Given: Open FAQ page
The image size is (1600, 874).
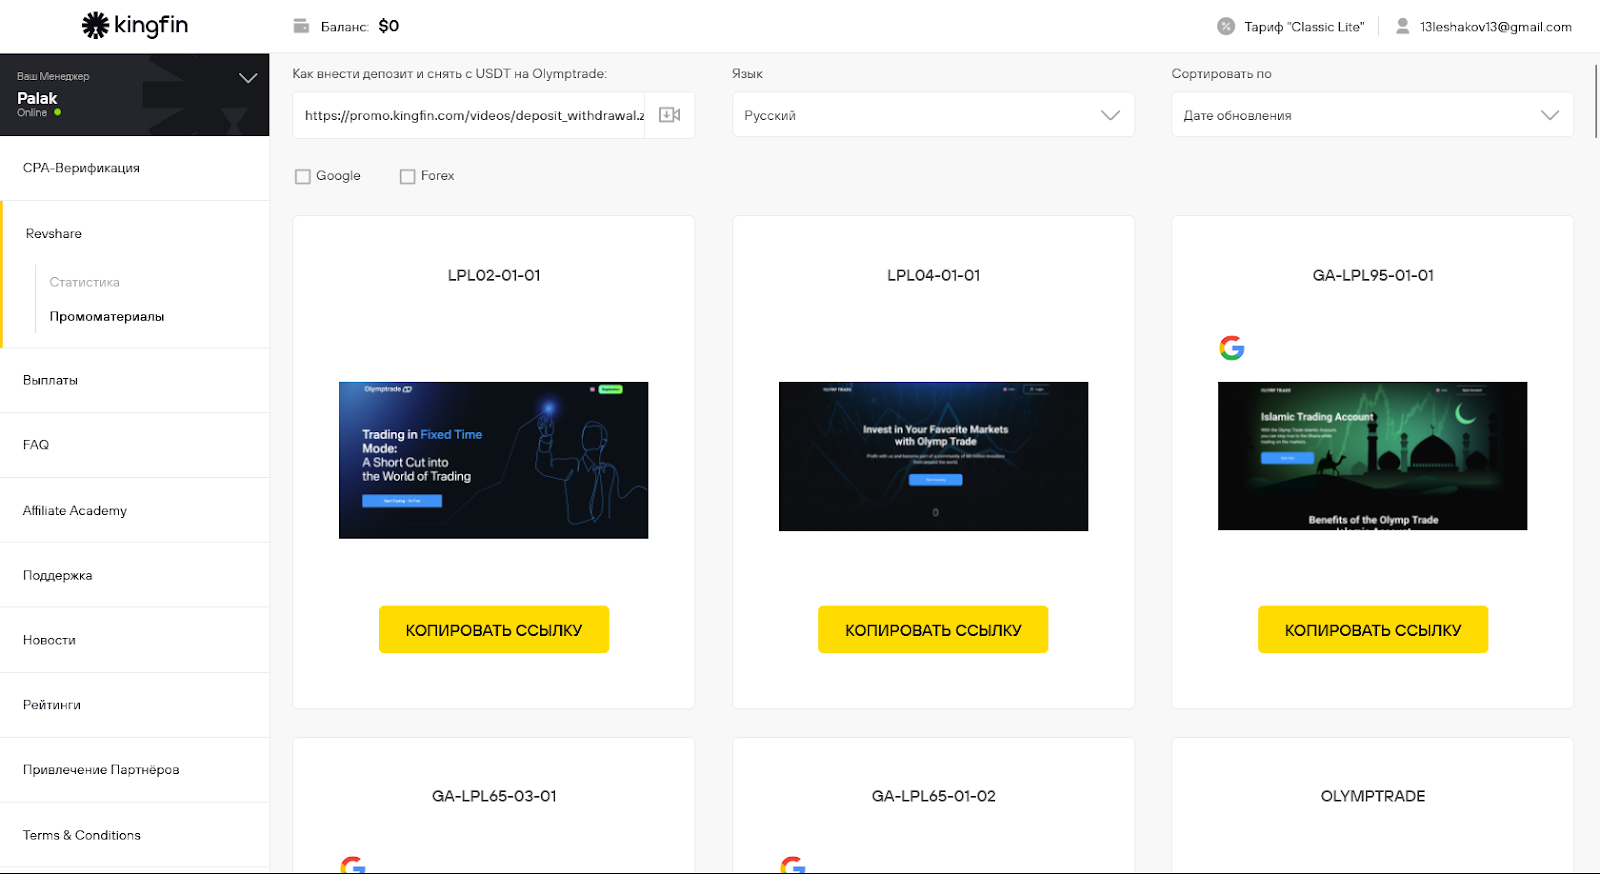Looking at the screenshot, I should pos(135,445).
